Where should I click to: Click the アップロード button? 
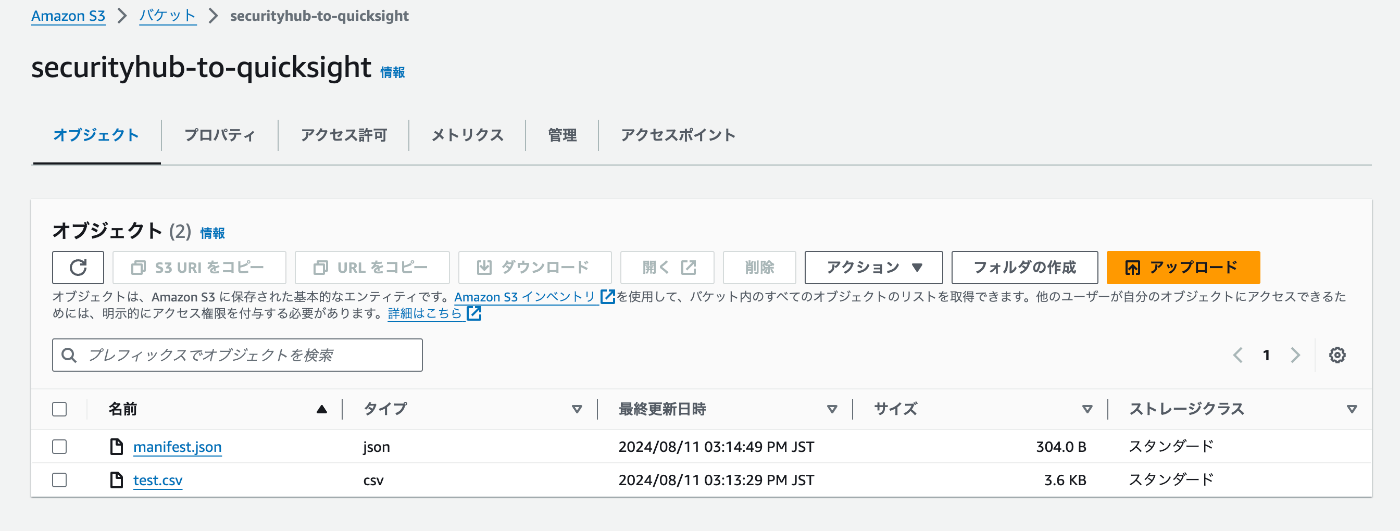click(1183, 267)
